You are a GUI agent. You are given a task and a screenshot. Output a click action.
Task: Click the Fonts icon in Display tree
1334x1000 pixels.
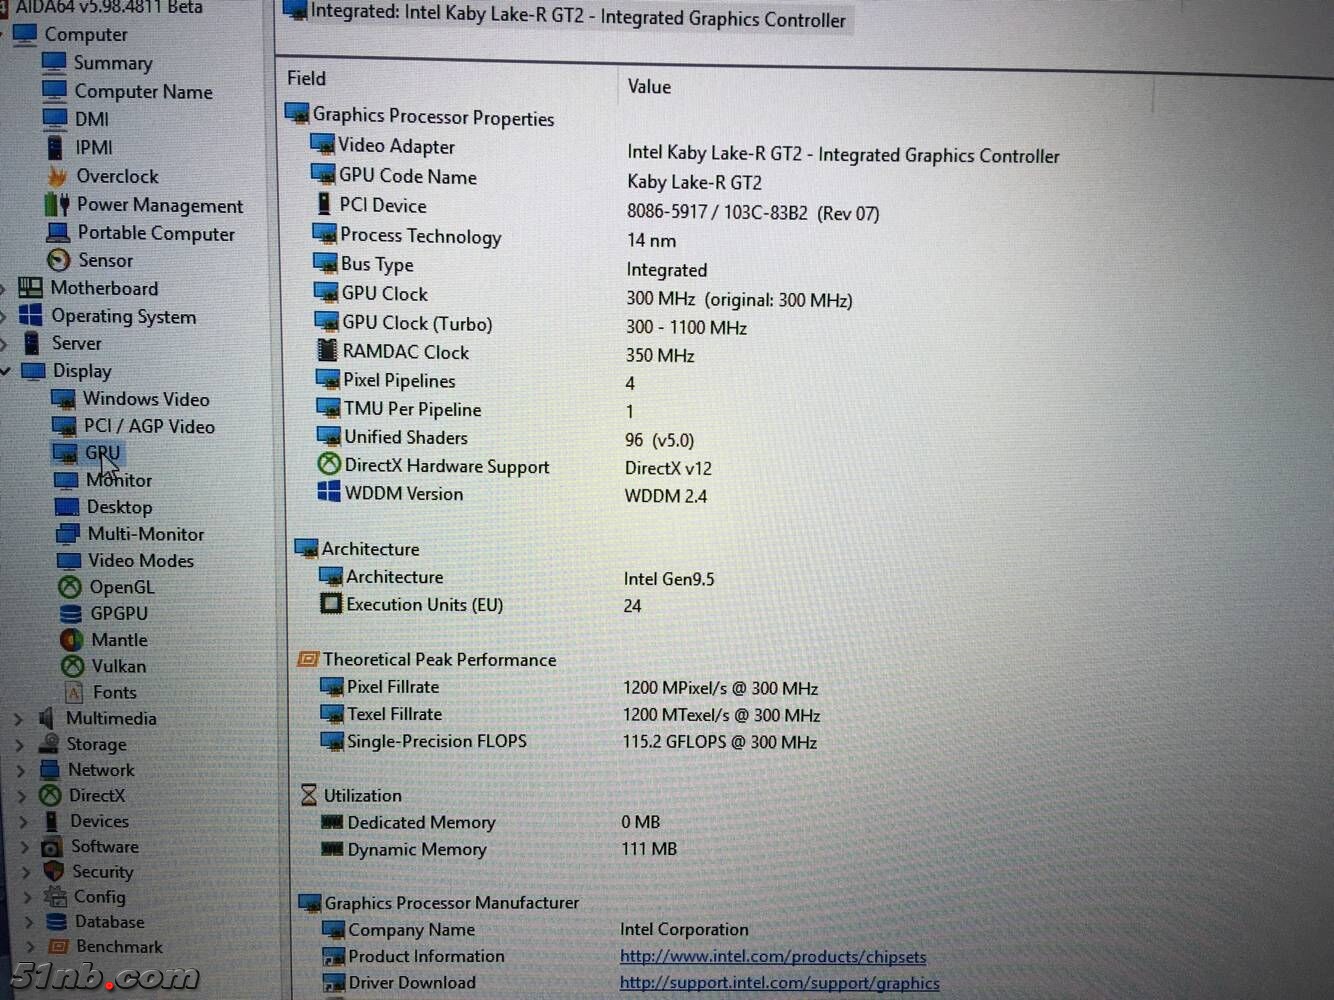[x=74, y=692]
